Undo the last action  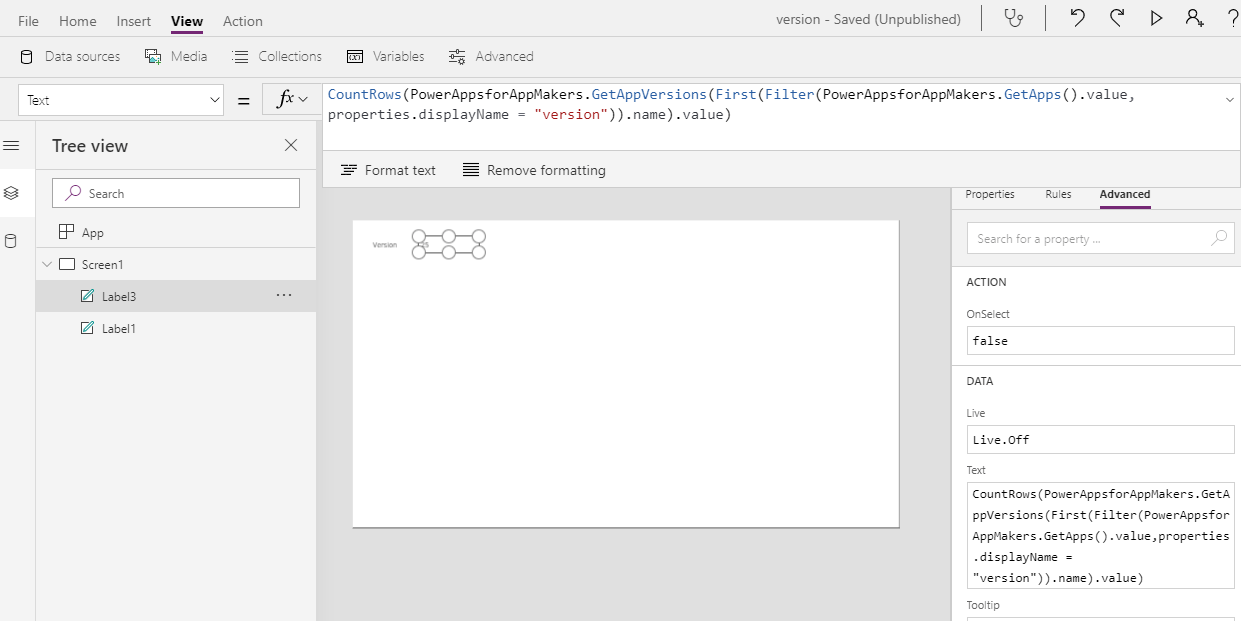point(1077,18)
